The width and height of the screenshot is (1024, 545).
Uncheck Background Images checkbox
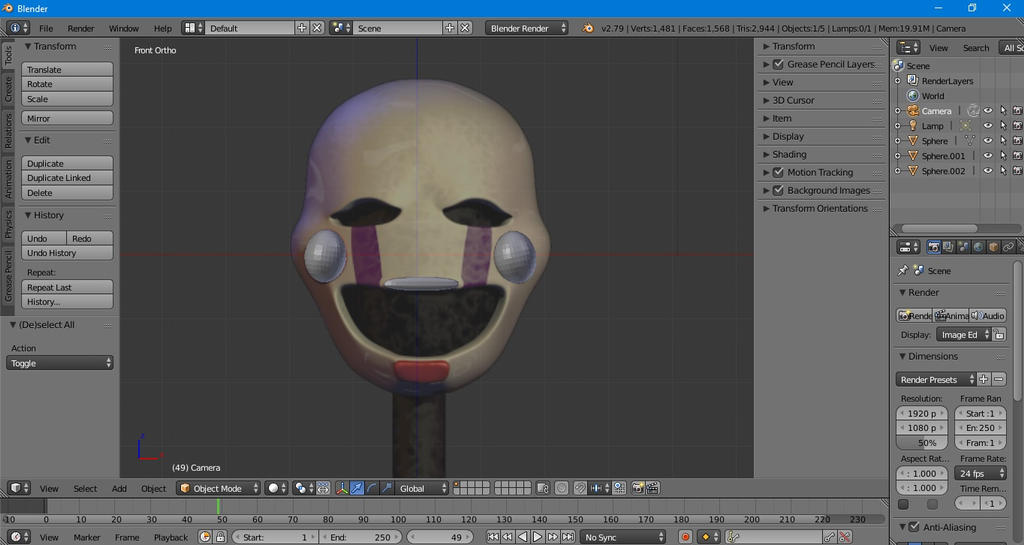click(x=778, y=190)
